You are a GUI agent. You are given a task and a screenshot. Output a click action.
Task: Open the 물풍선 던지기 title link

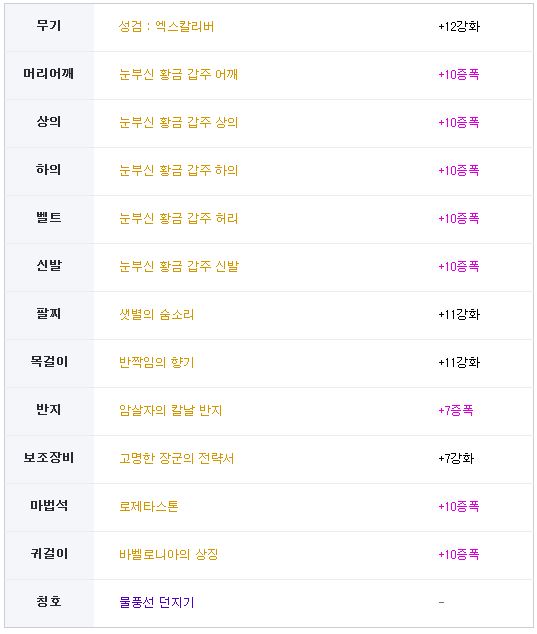[x=156, y=602]
